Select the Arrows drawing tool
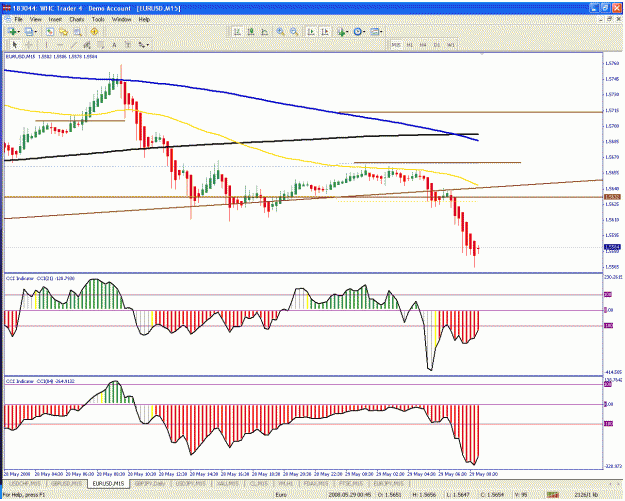 tap(142, 45)
